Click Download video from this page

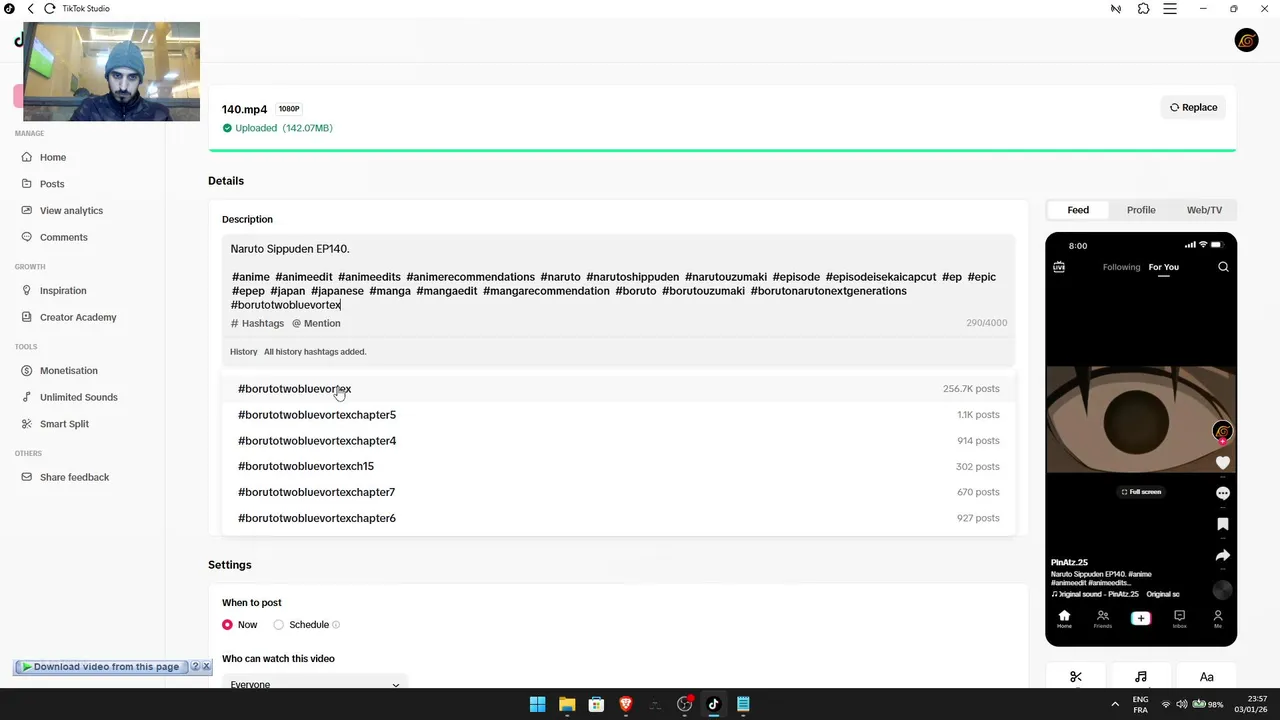tap(100, 667)
